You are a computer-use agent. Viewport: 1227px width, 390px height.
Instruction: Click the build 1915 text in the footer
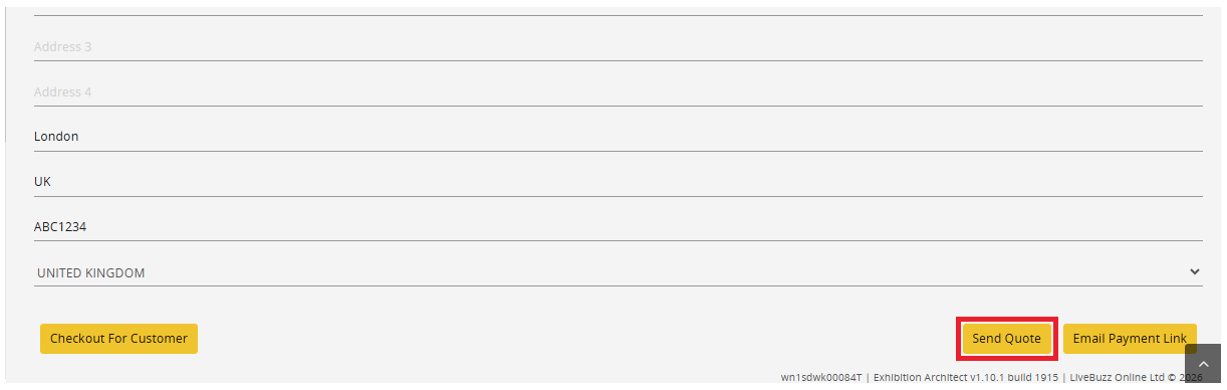tap(1032, 377)
